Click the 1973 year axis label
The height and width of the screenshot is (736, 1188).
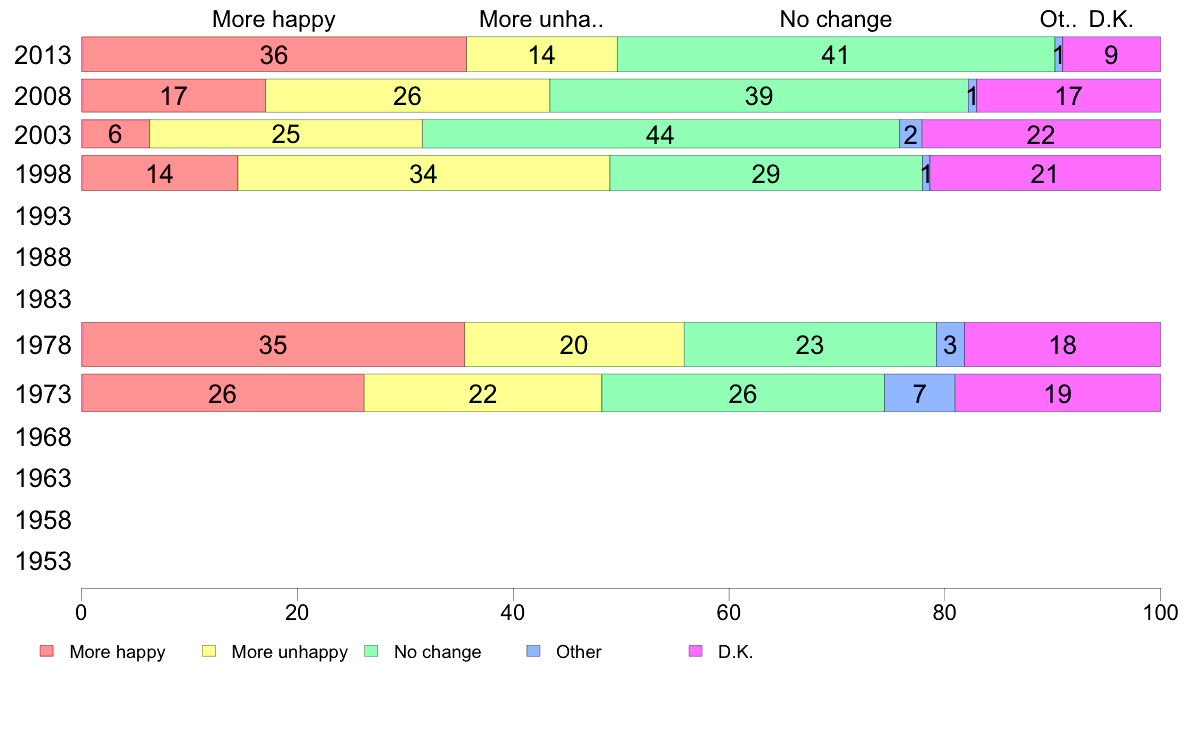click(43, 393)
